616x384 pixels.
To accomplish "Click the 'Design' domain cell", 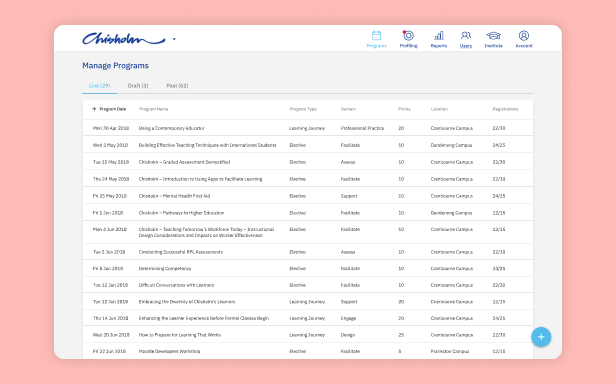I will [x=348, y=335].
